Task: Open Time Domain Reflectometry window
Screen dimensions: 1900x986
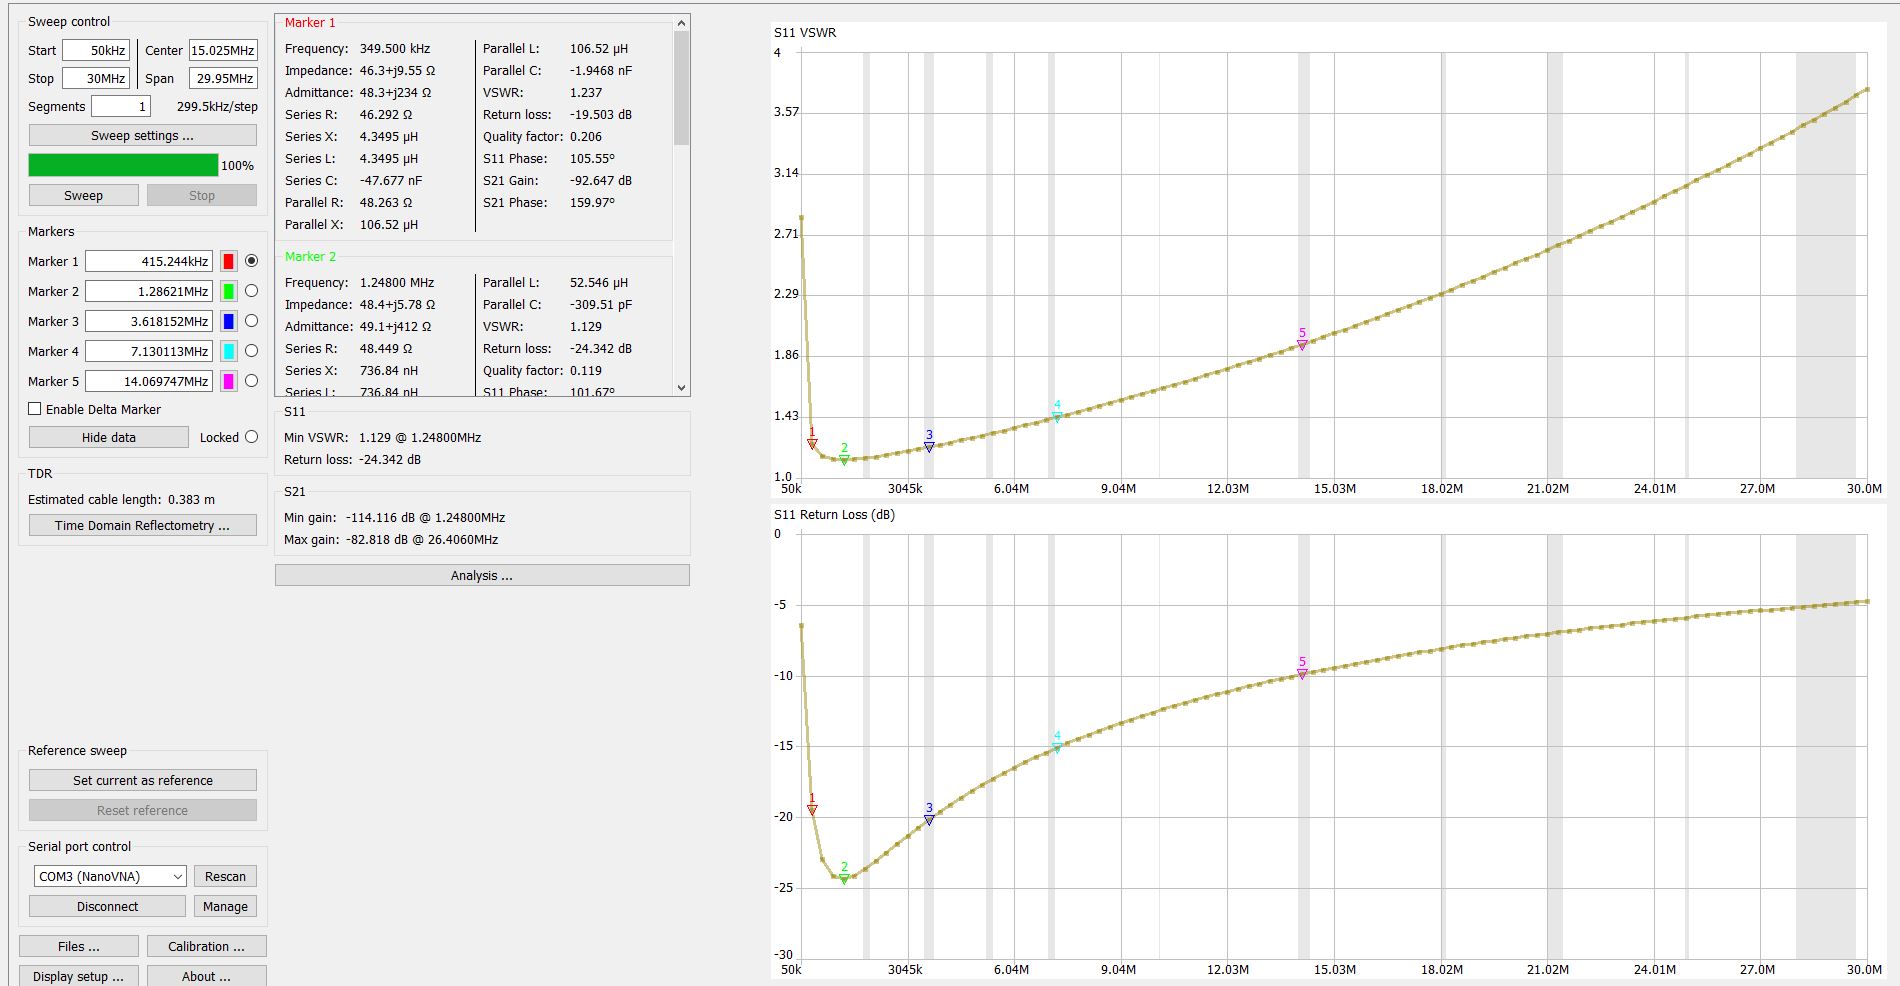Action: tap(142, 526)
